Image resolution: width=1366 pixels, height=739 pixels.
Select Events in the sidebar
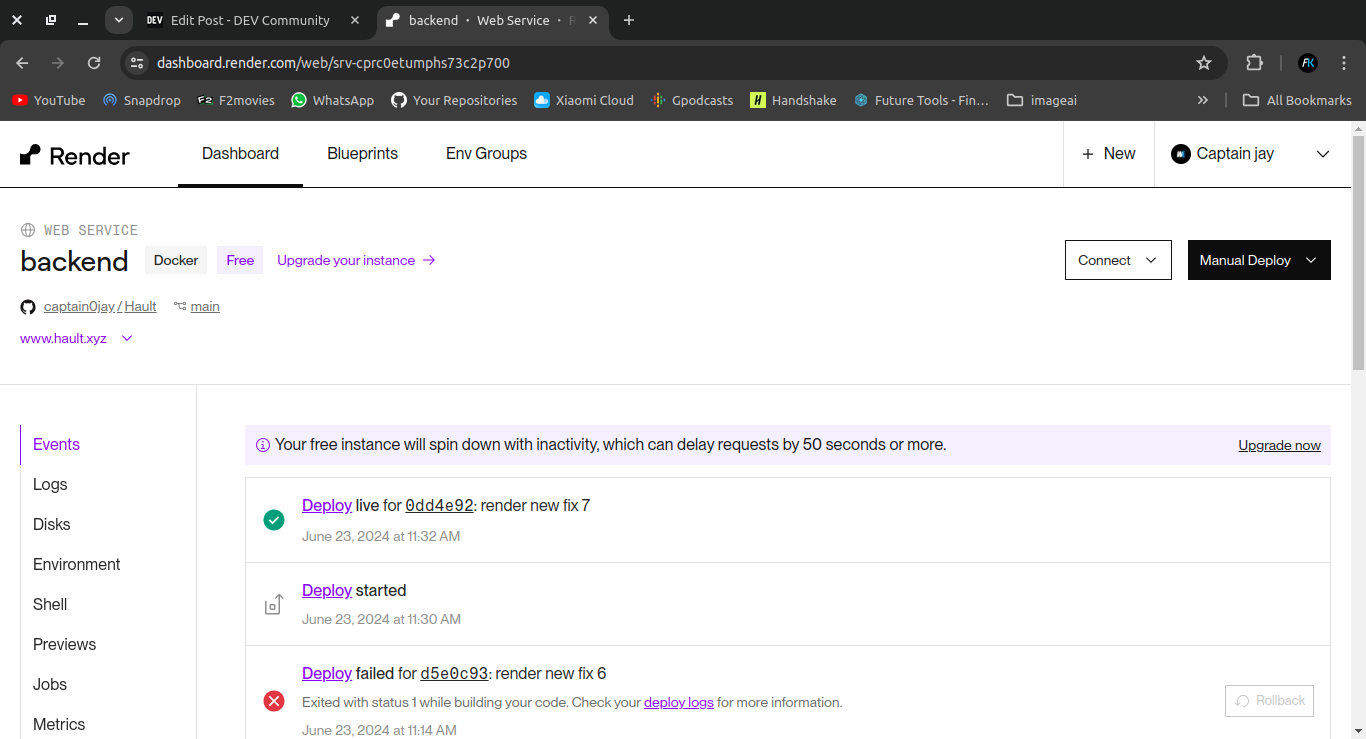tap(56, 445)
